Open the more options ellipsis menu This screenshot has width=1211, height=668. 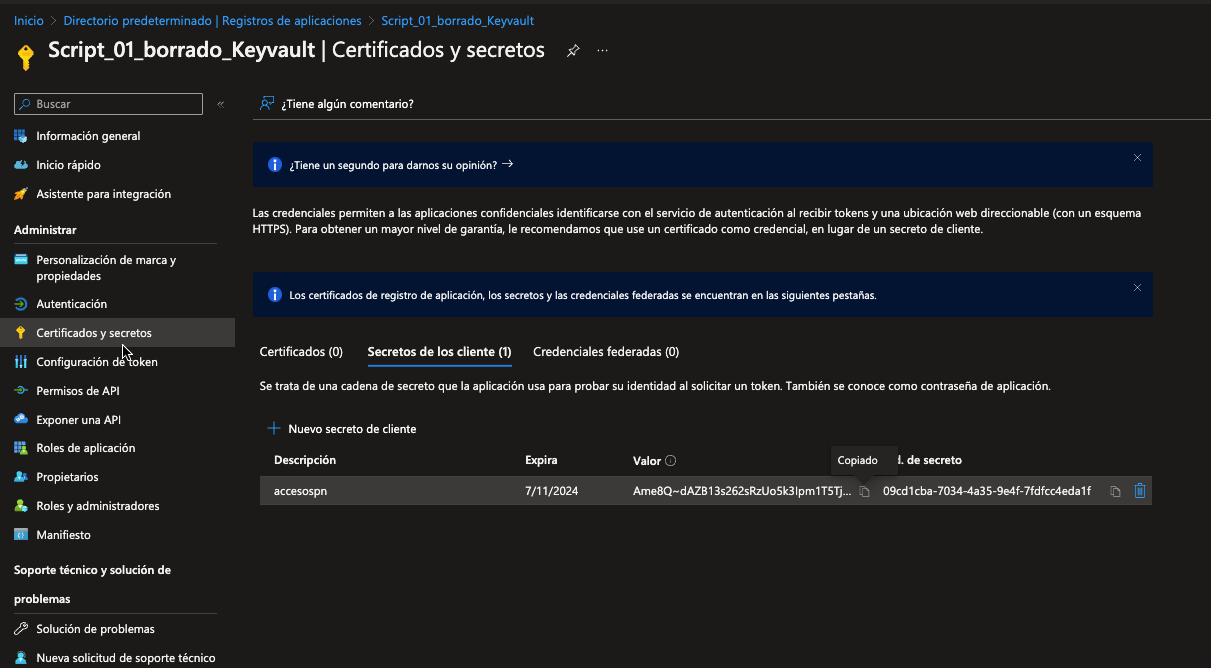tap(602, 51)
